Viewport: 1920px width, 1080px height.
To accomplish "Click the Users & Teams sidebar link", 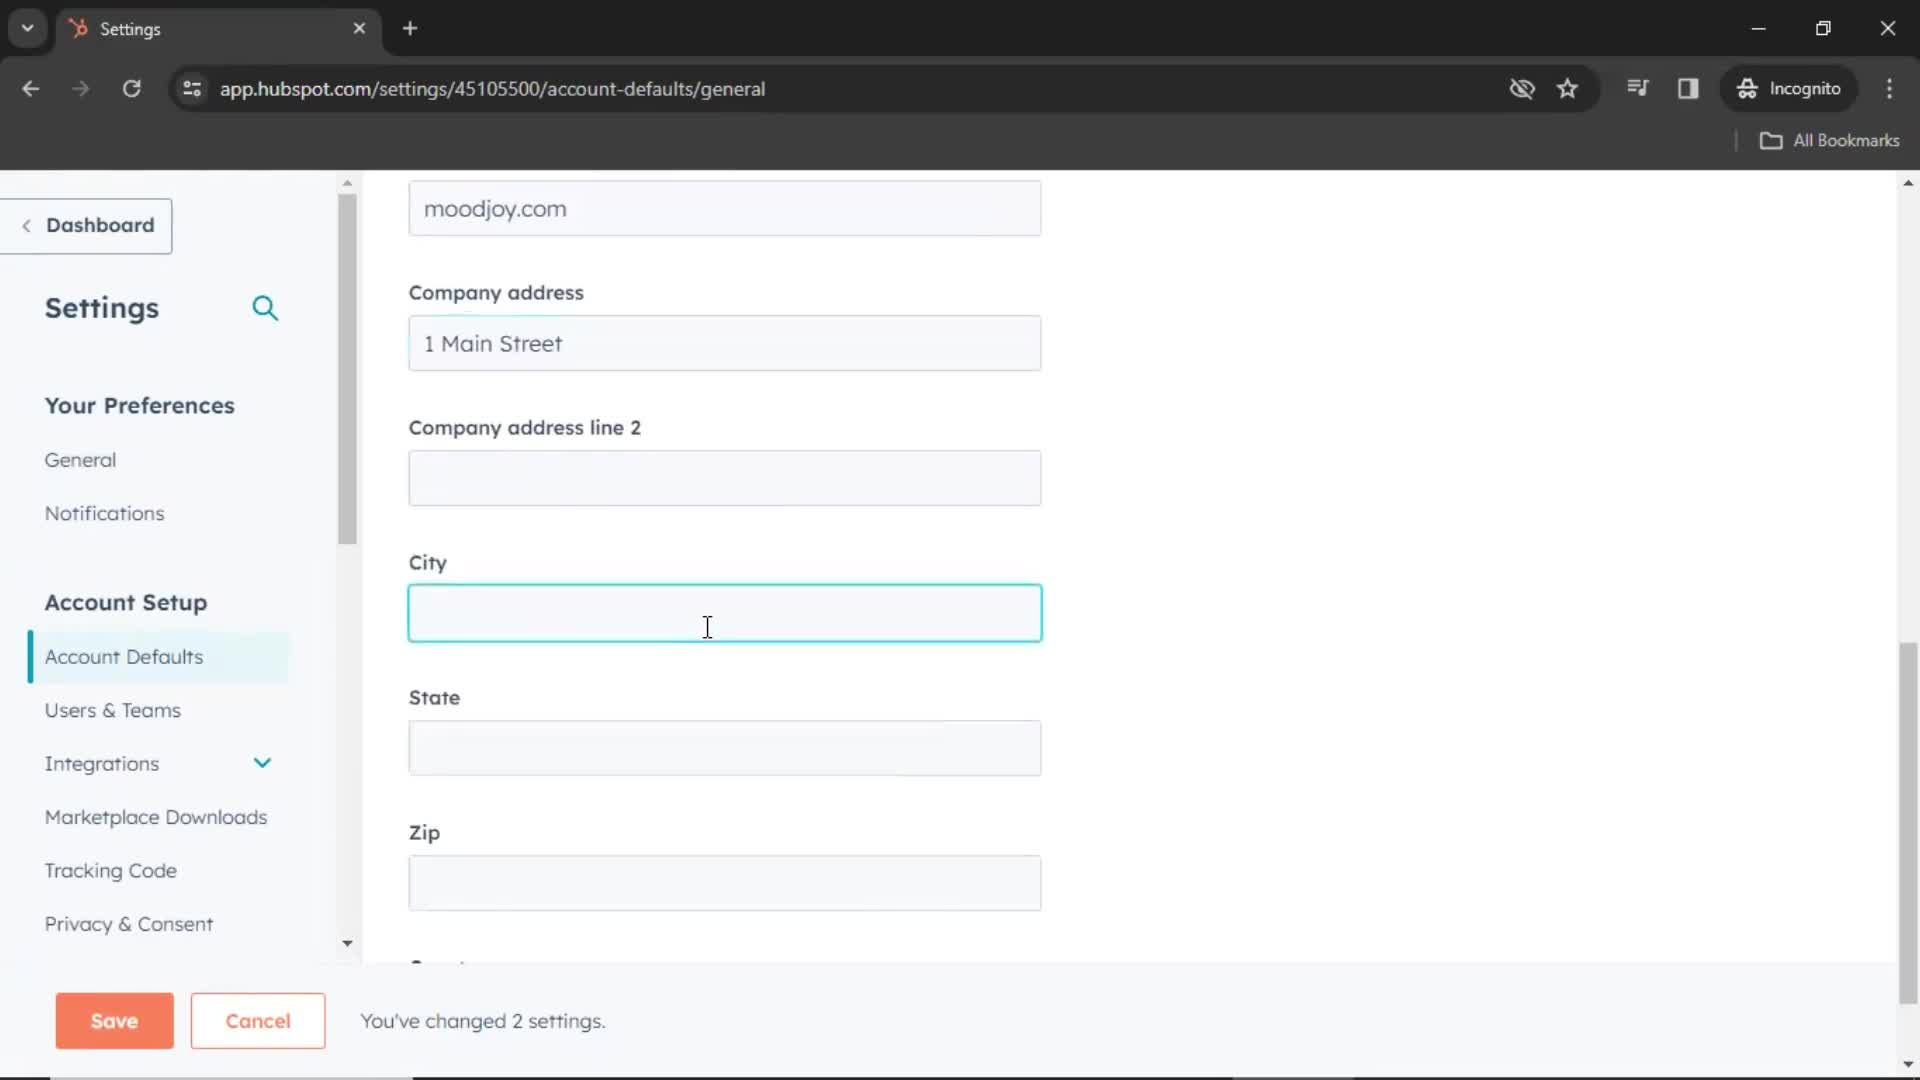I will 112,709.
